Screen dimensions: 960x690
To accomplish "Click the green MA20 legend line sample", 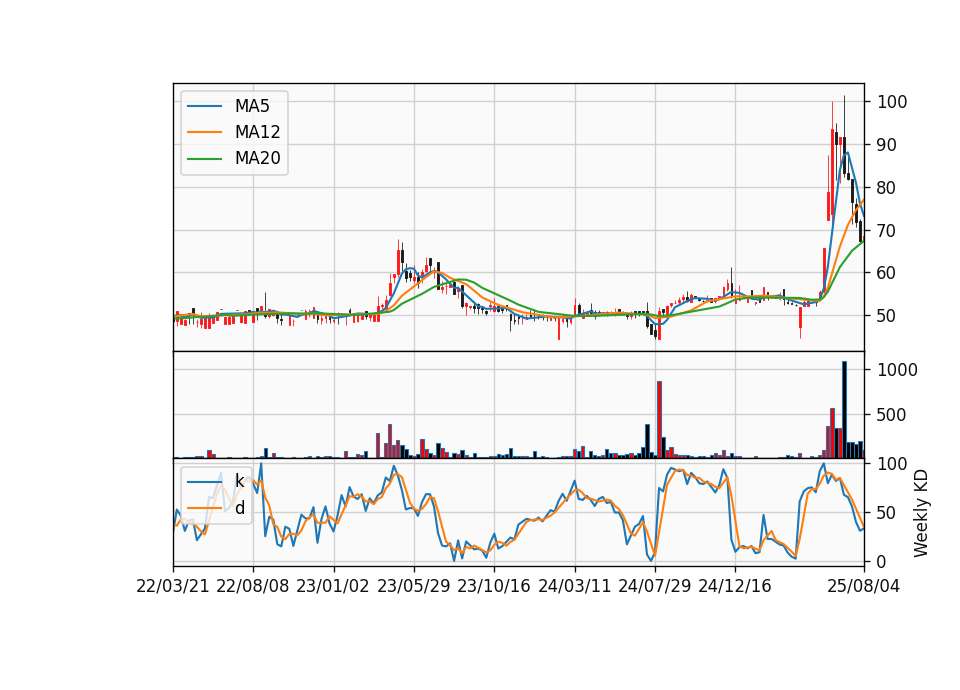I will tap(204, 158).
